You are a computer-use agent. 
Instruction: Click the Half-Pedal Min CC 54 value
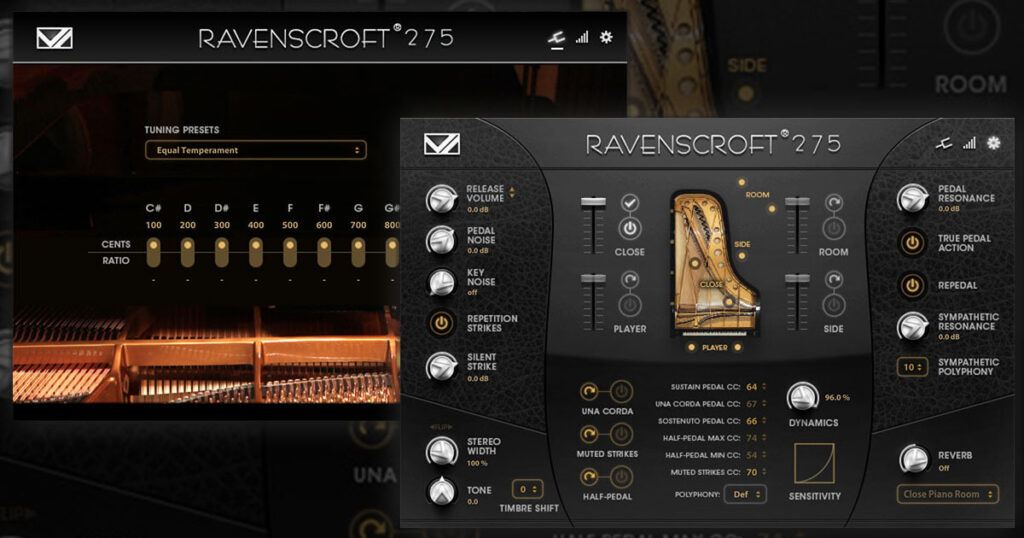point(752,455)
